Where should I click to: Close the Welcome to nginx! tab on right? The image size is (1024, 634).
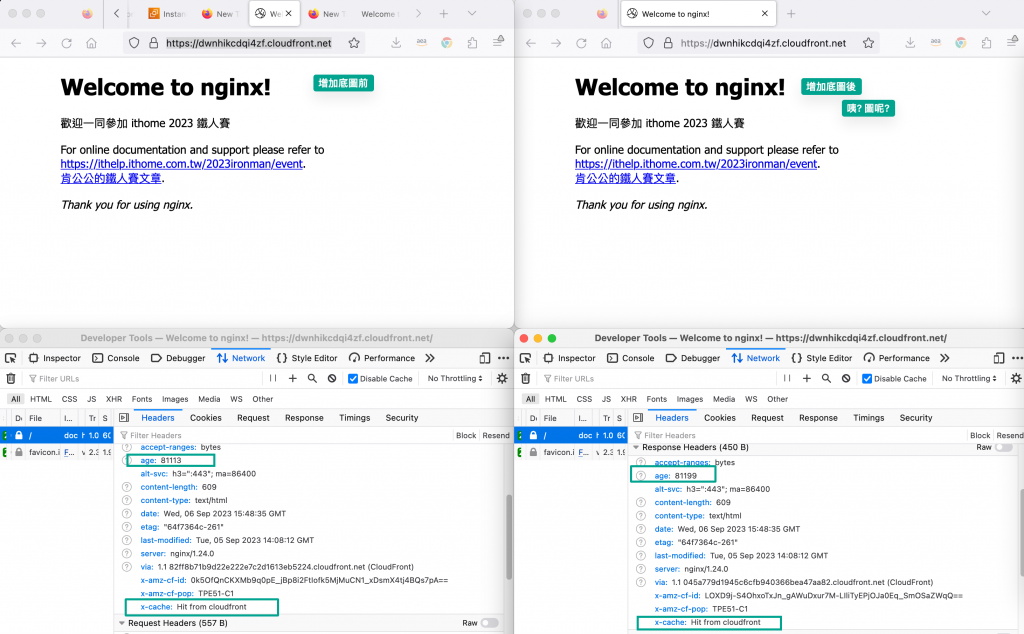765,14
